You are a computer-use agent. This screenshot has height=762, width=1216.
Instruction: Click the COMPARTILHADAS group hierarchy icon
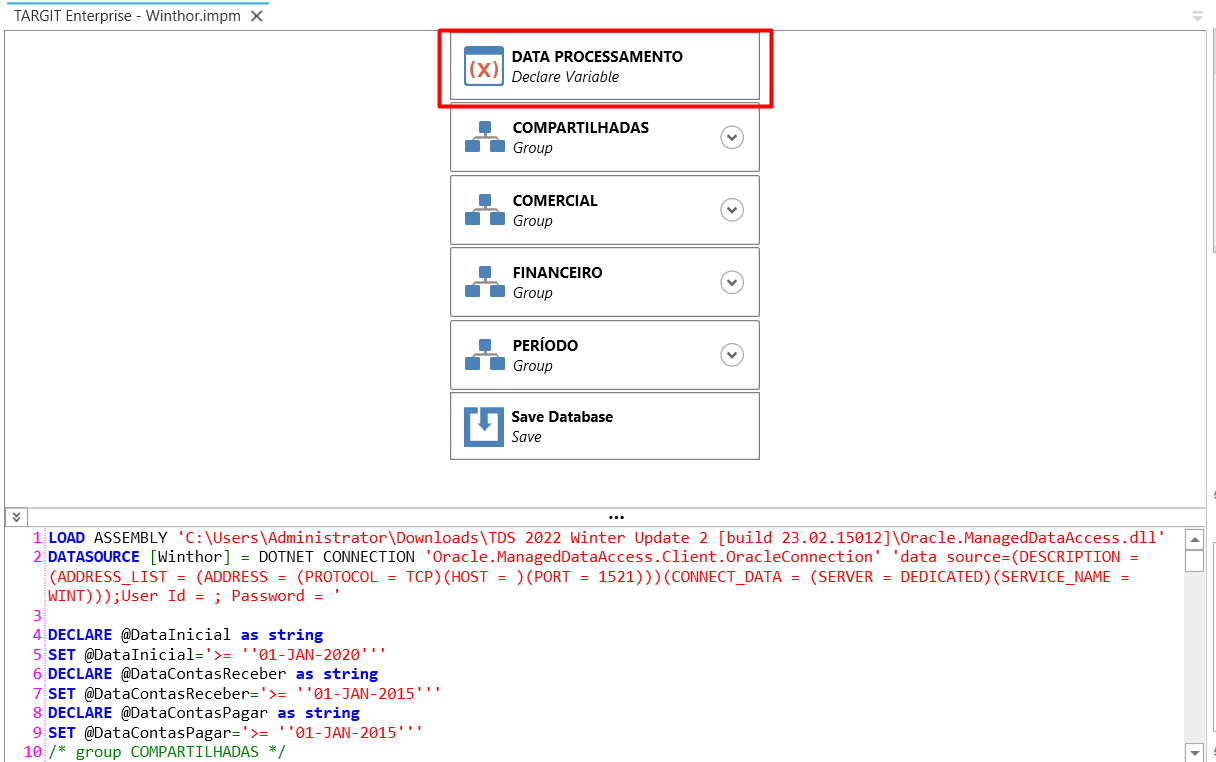point(485,138)
